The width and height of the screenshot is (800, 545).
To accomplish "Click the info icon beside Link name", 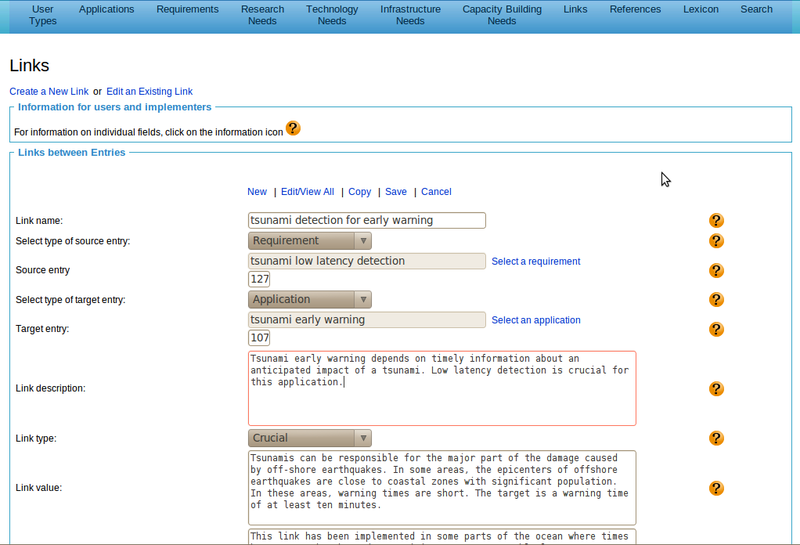I will tap(716, 221).
